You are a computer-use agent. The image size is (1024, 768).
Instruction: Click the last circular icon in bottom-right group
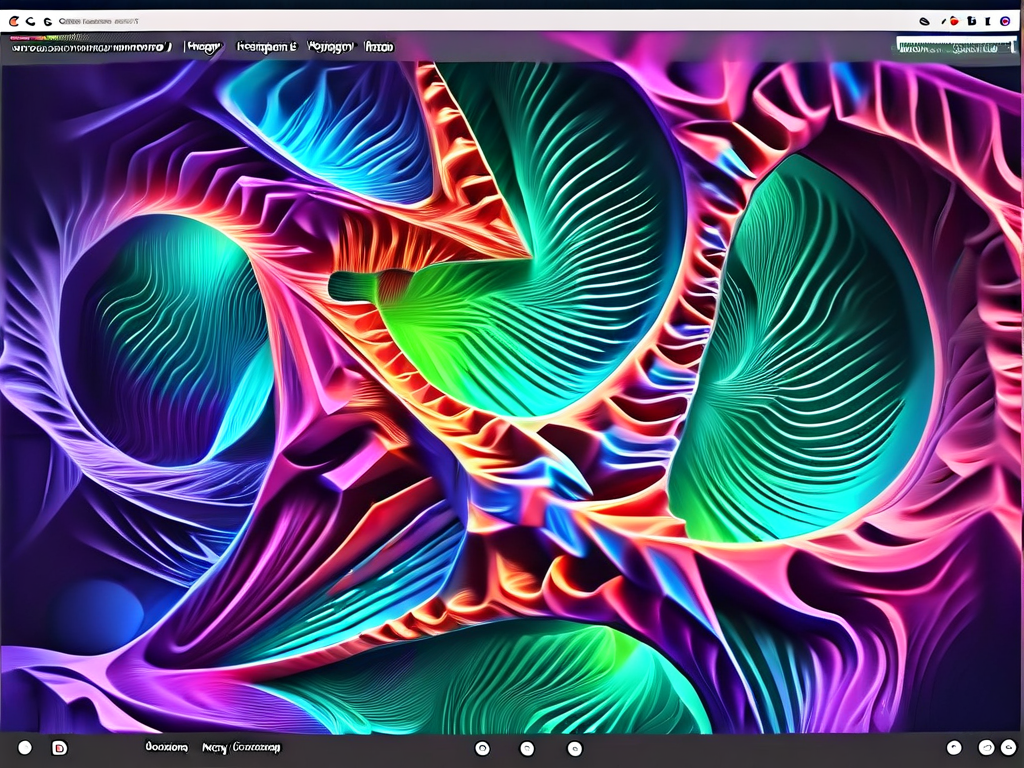pos(1006,747)
